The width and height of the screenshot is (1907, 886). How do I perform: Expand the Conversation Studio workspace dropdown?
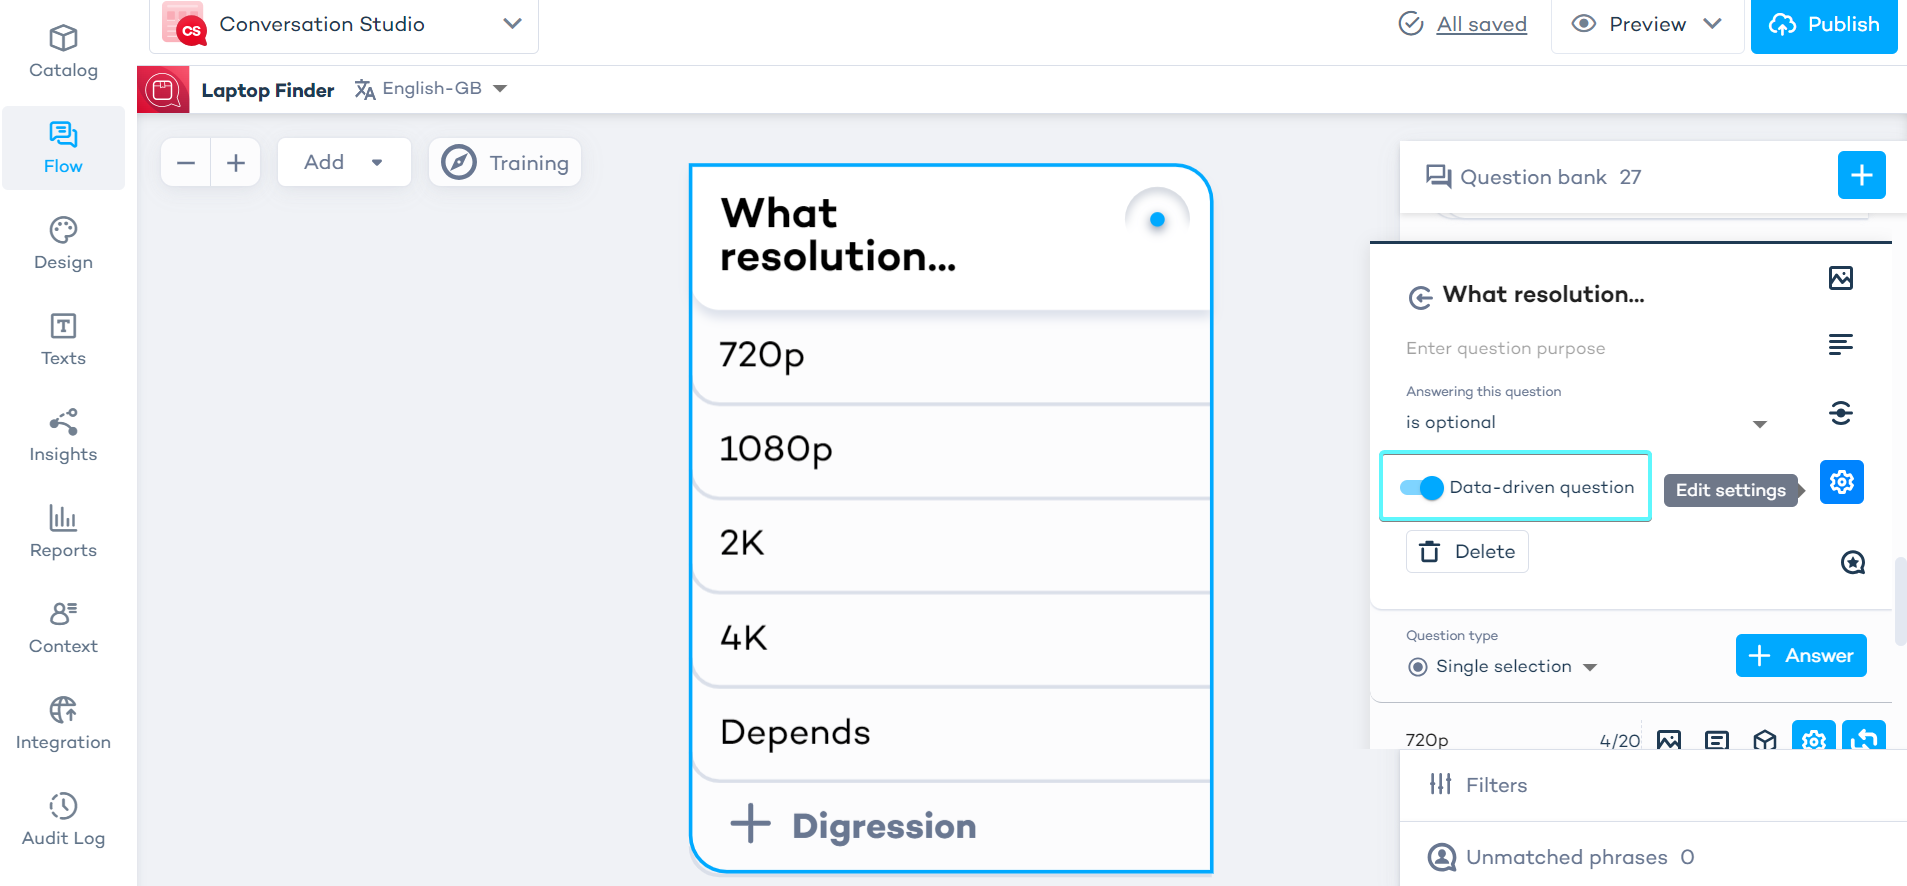pos(511,22)
